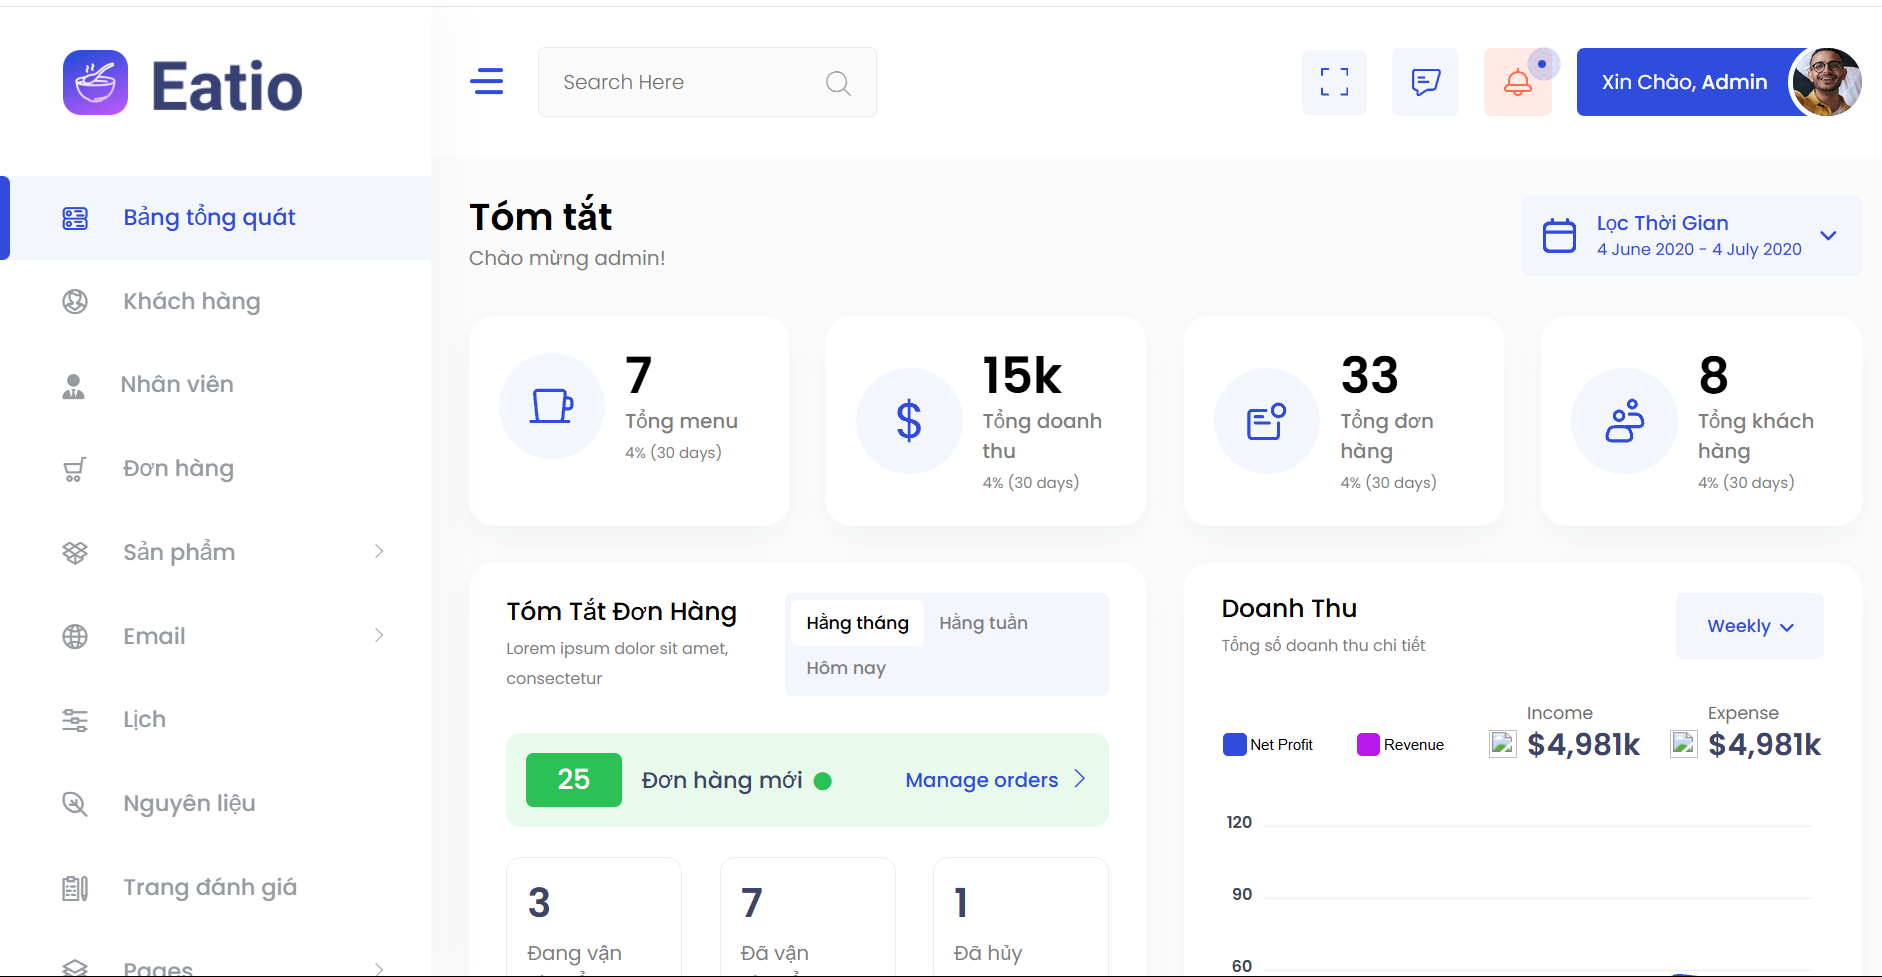The height and width of the screenshot is (977, 1882).
Task: Open the notifications bell
Action: [1517, 82]
